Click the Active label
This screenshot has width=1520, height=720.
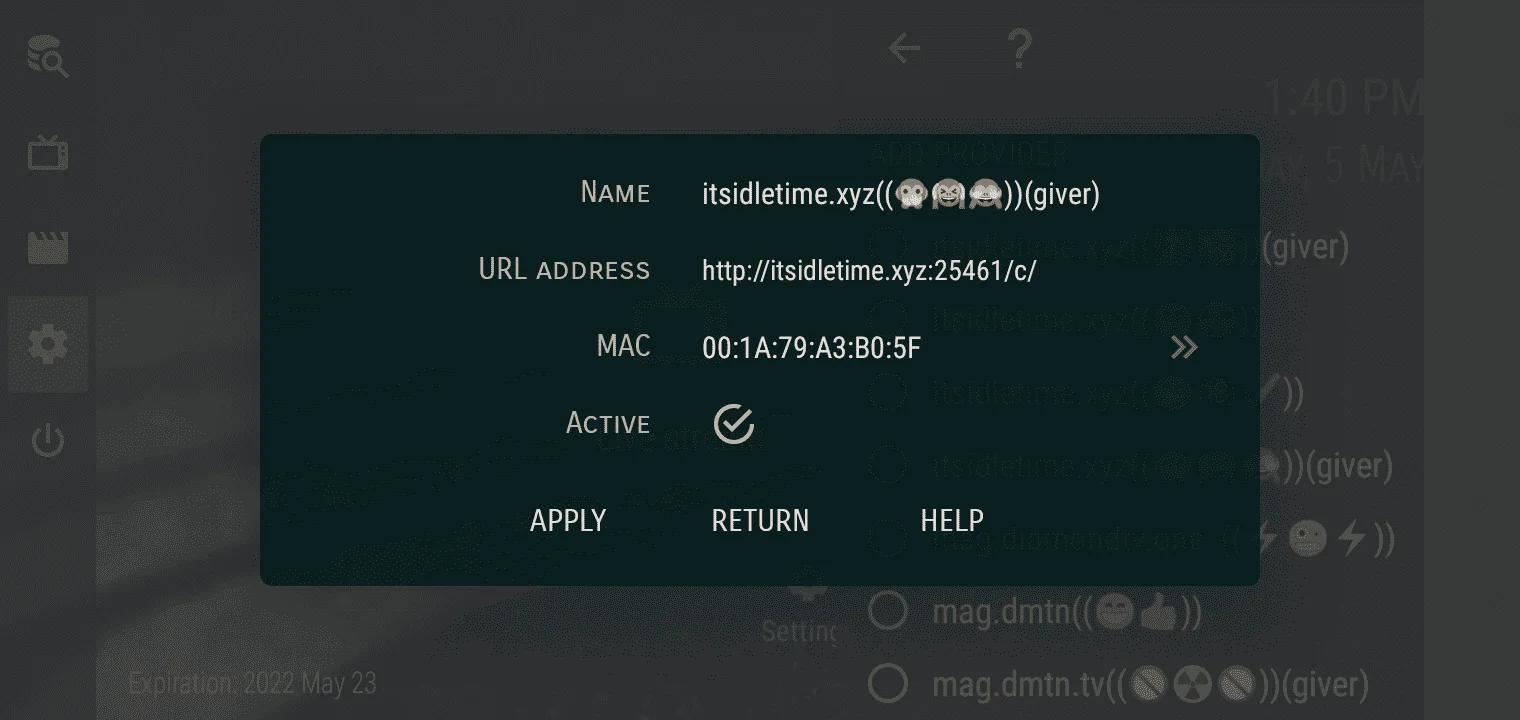click(x=608, y=424)
